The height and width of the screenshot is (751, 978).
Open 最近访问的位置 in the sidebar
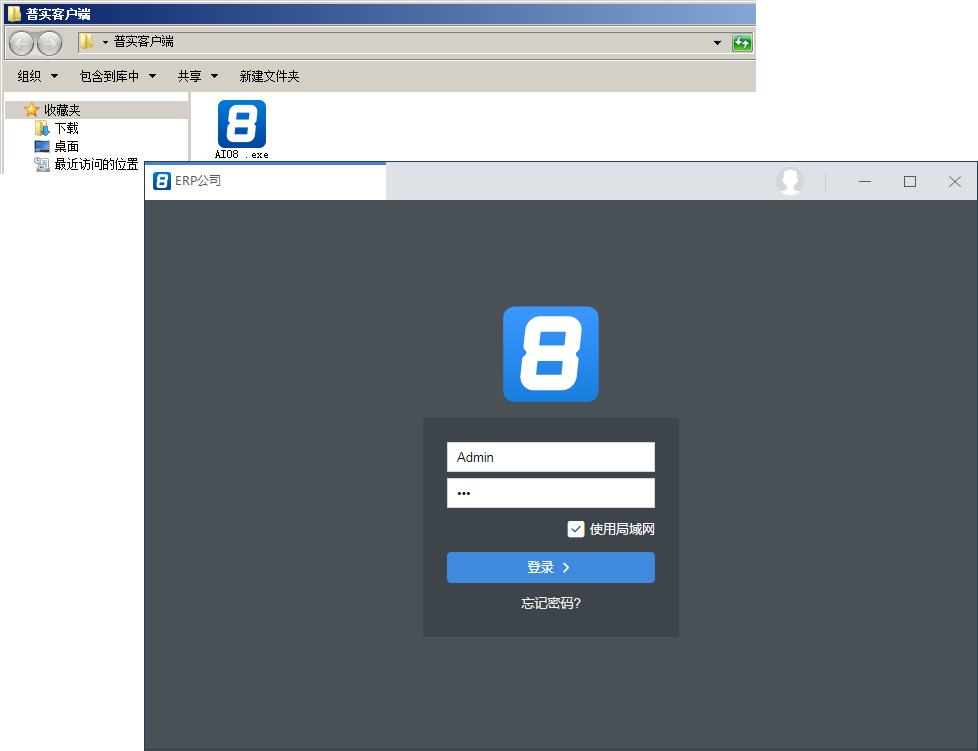click(x=95, y=164)
